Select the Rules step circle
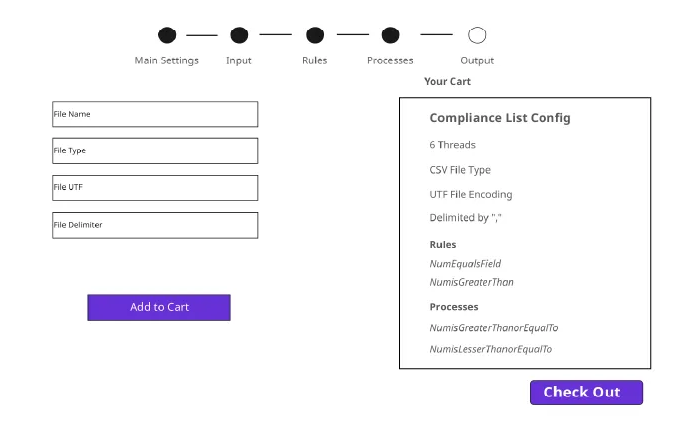 point(315,36)
